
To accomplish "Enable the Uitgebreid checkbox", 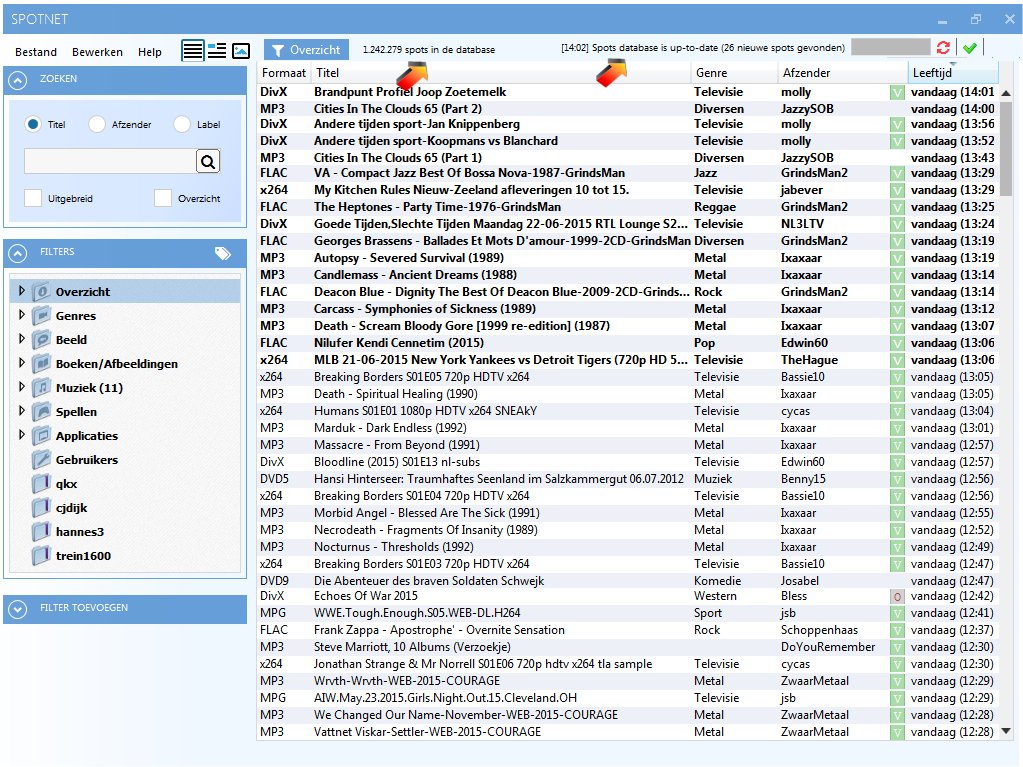I will point(33,198).
